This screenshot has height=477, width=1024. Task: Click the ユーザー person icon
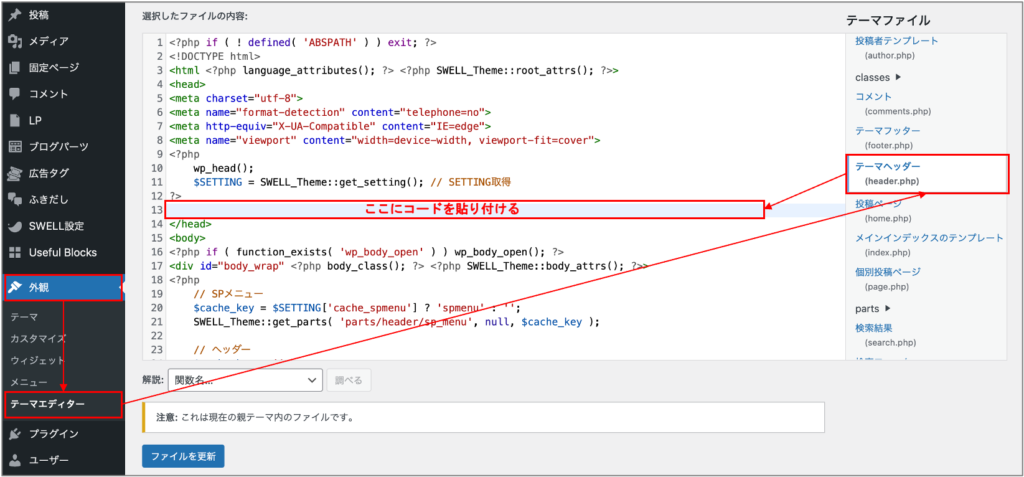click(x=14, y=460)
